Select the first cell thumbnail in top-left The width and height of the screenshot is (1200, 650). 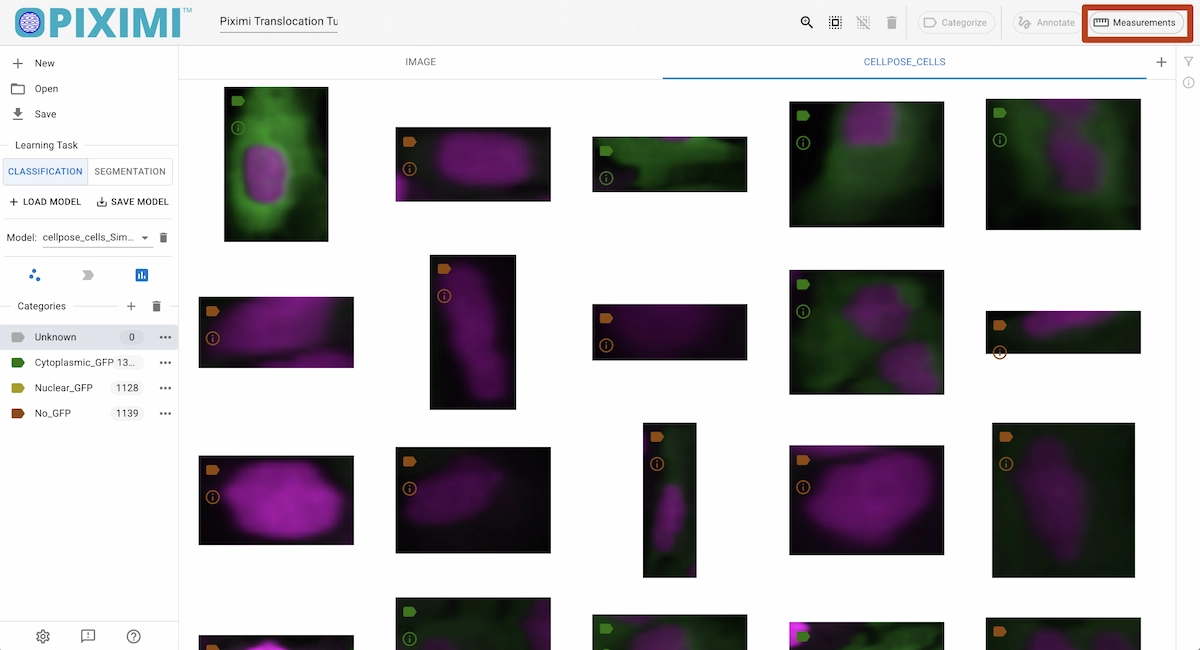(276, 164)
